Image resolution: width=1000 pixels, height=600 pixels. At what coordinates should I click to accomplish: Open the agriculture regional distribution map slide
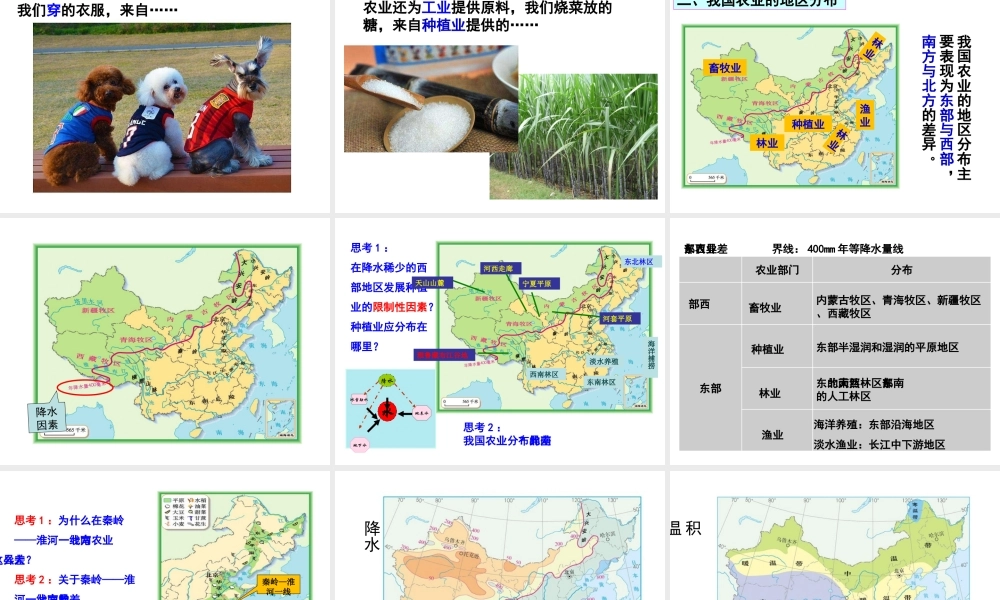pyautogui.click(x=835, y=105)
